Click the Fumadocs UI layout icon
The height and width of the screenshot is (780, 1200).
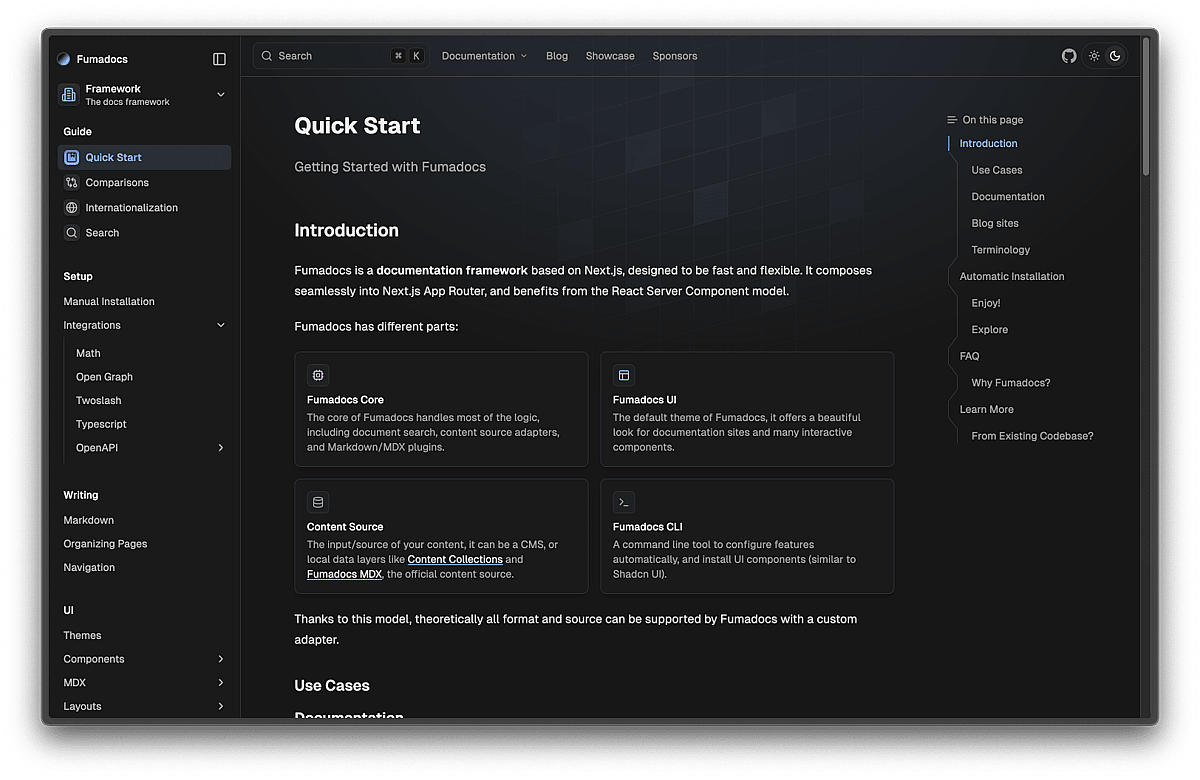coord(624,375)
